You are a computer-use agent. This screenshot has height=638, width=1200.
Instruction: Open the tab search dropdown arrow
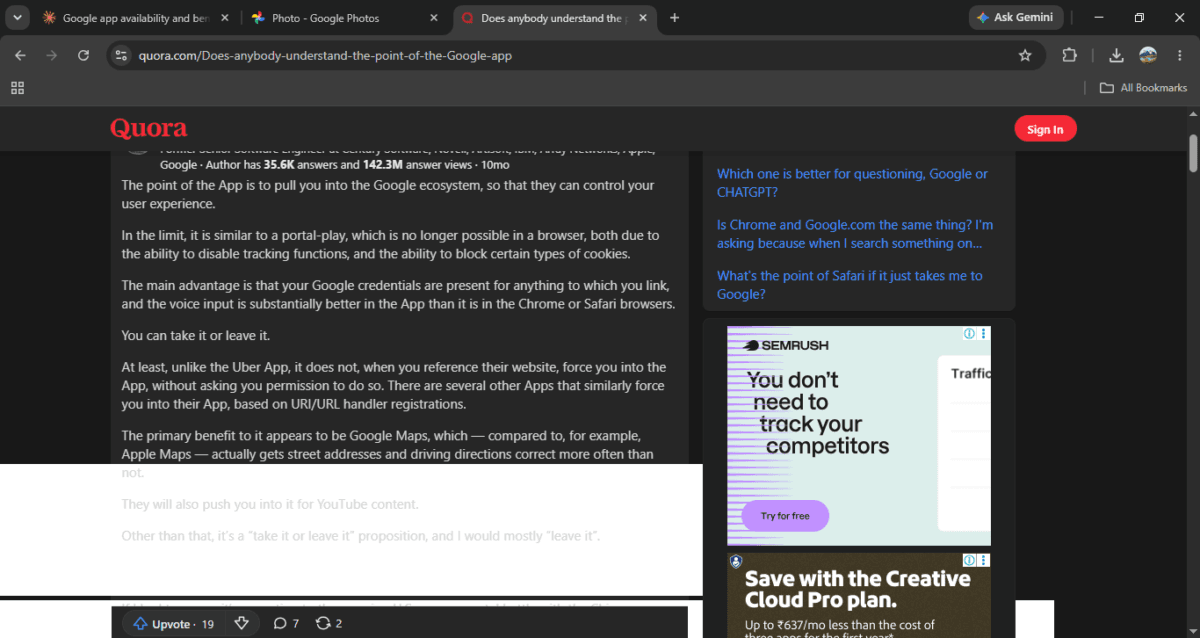18,18
